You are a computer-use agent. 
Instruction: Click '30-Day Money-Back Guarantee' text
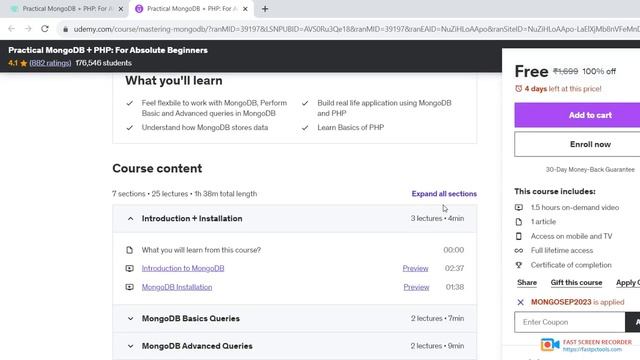(590, 169)
